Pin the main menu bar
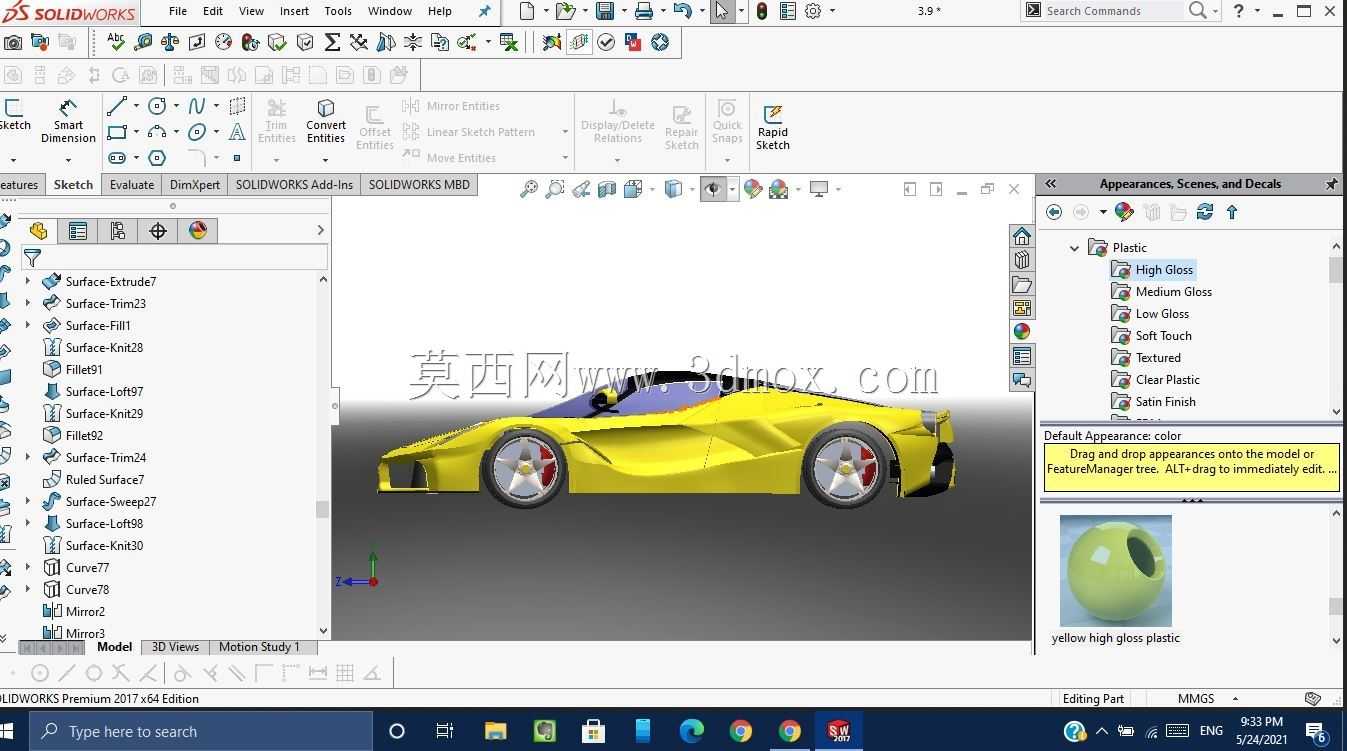Viewport: 1347px width, 751px height. [x=485, y=11]
